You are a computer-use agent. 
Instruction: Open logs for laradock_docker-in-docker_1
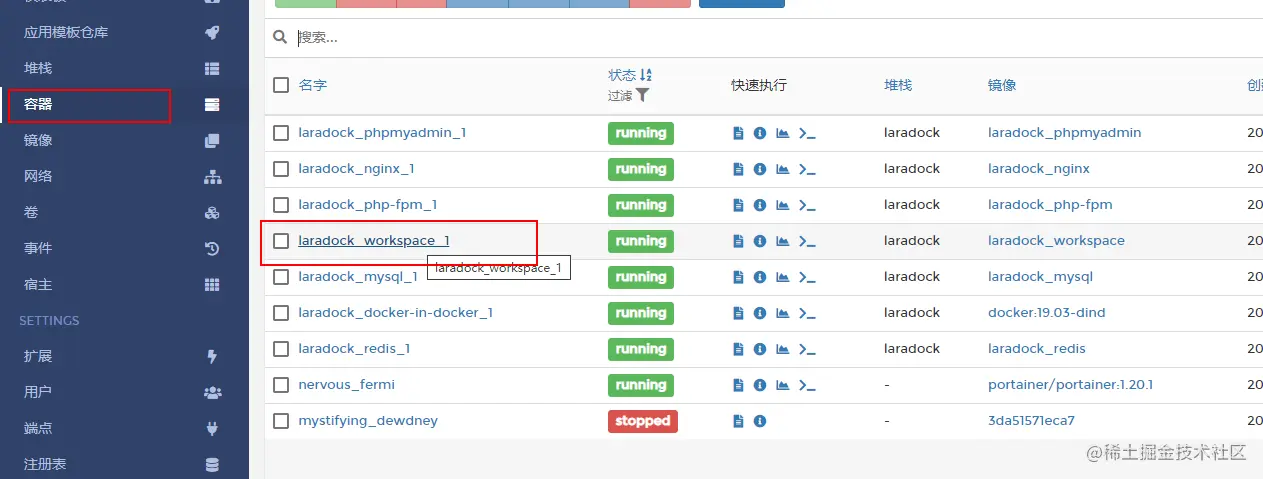coord(738,313)
